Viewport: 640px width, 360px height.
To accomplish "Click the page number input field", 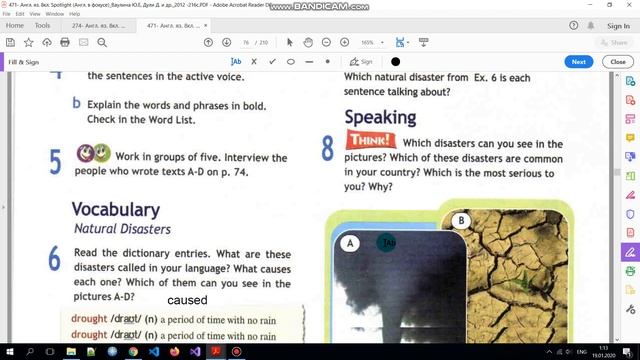I will tap(246, 42).
